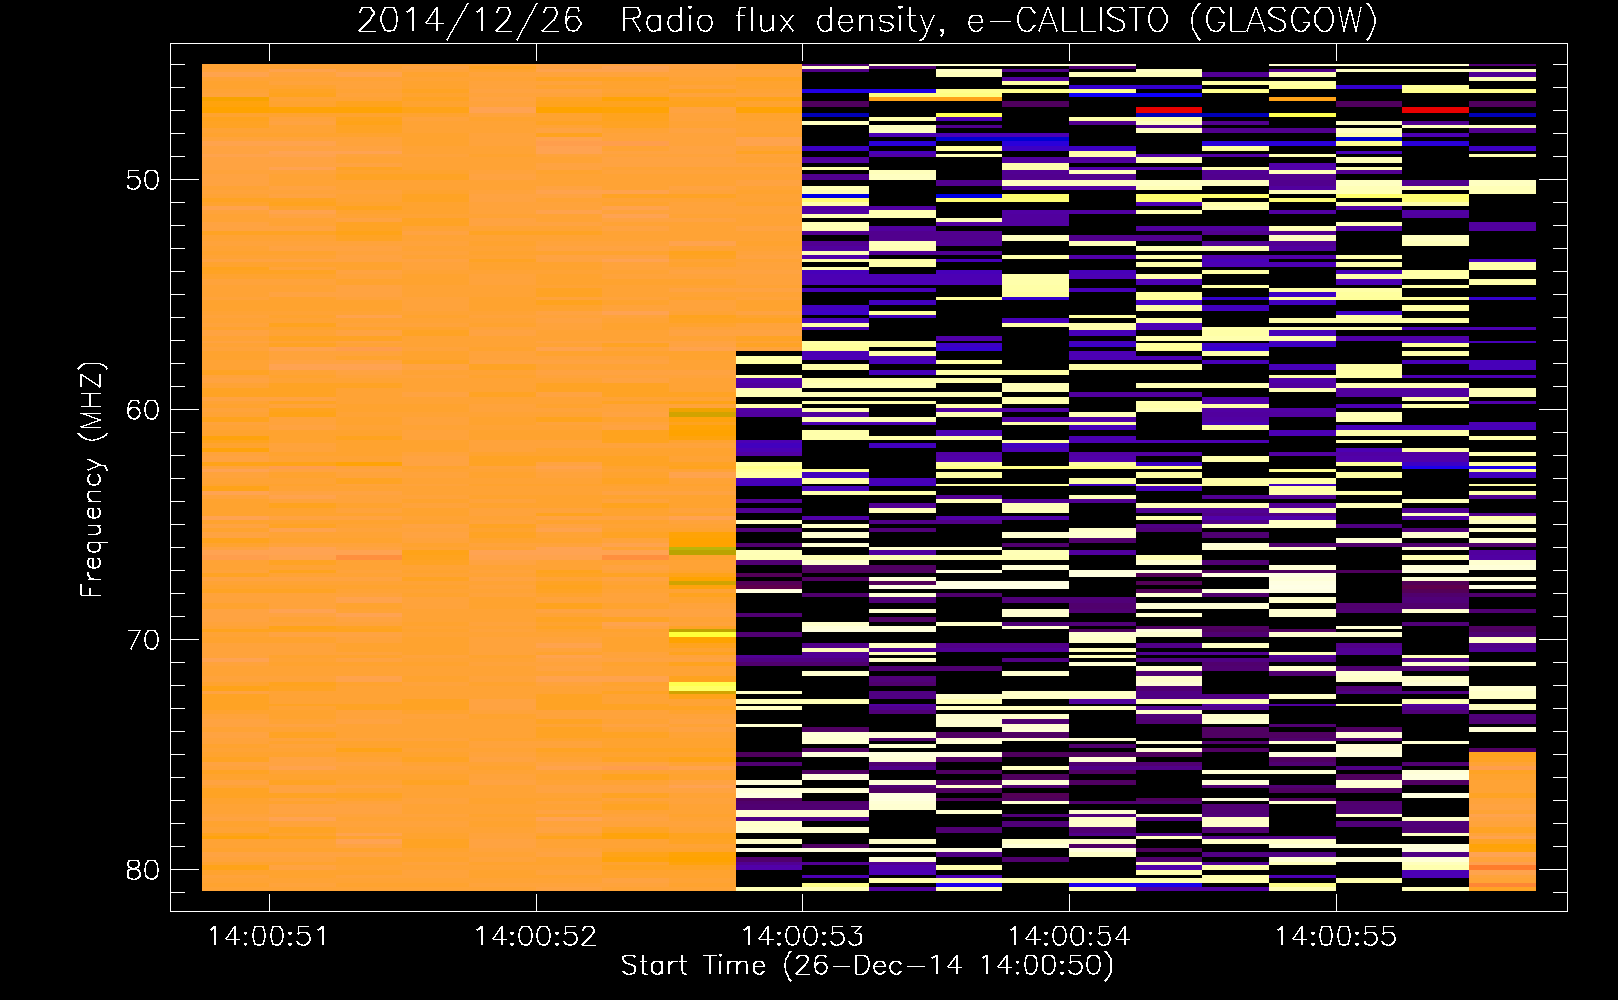Click the plot title mentioning e-CALLISTO (GLASGOW)
This screenshot has height=1000, width=1618.
[867, 21]
